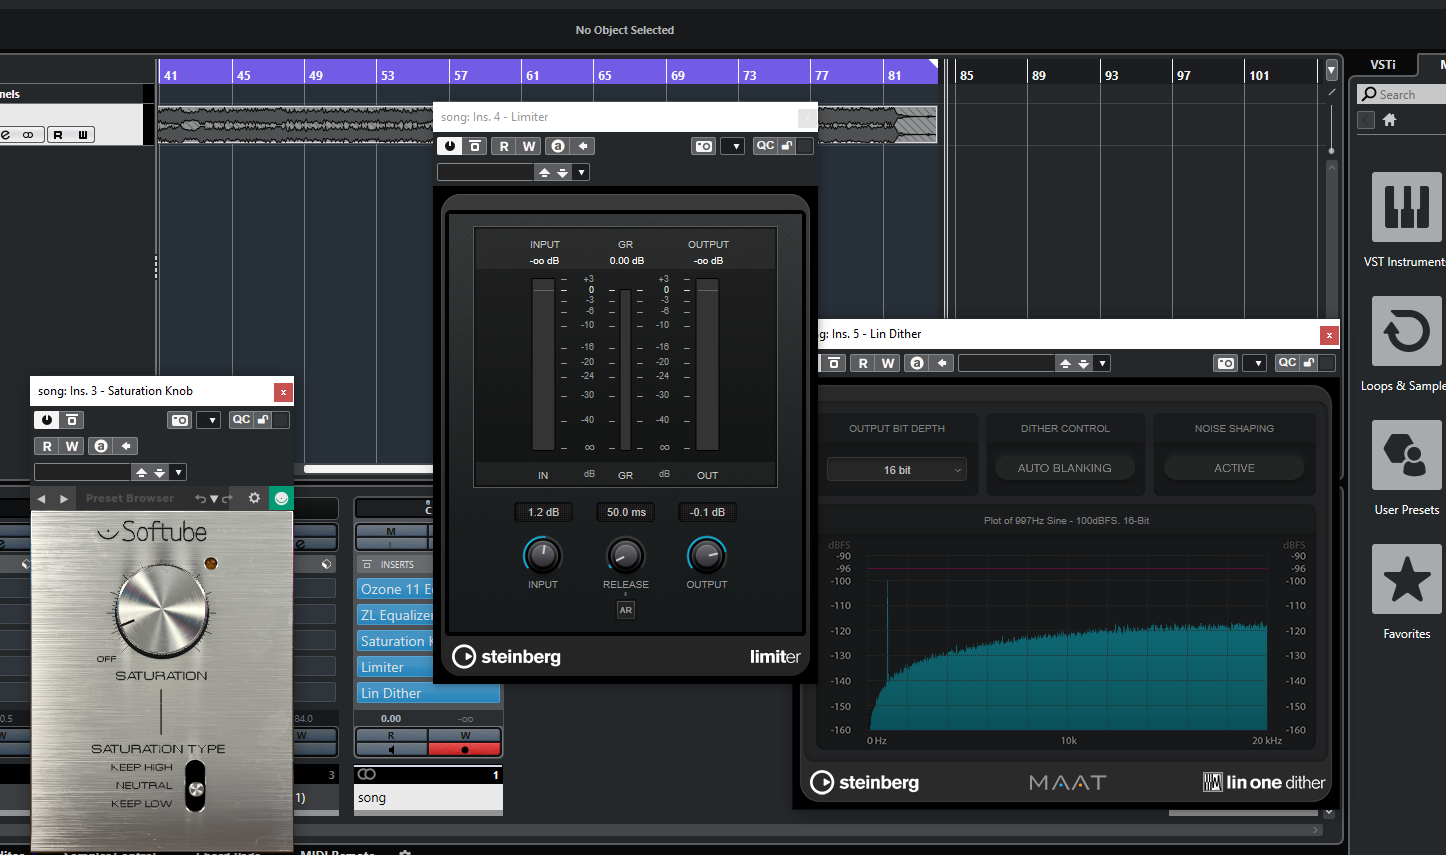Switch to setting A in Limiter window

[x=558, y=146]
